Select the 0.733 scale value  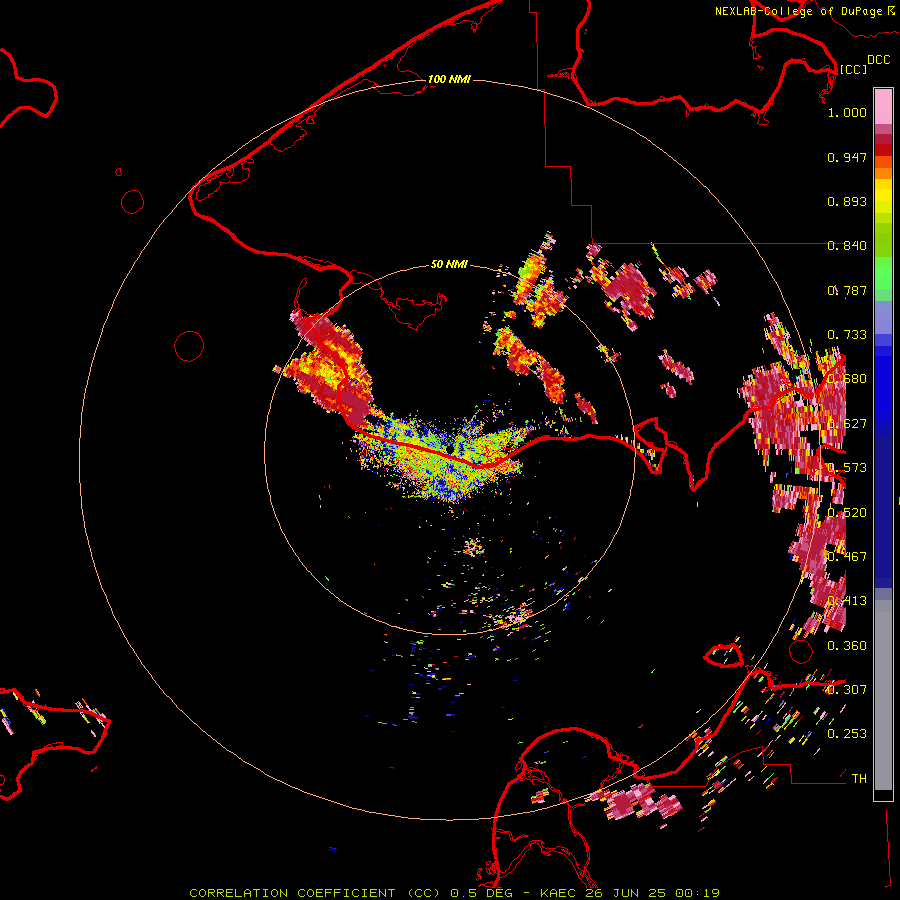pyautogui.click(x=847, y=335)
